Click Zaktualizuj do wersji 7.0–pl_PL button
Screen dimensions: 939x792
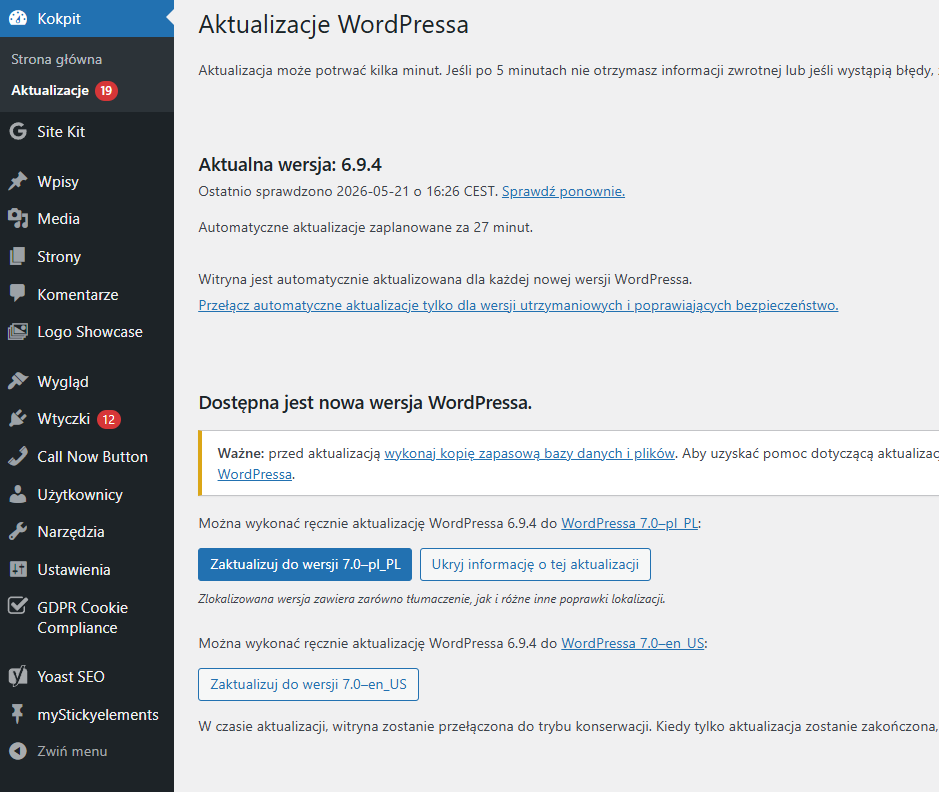pos(305,565)
